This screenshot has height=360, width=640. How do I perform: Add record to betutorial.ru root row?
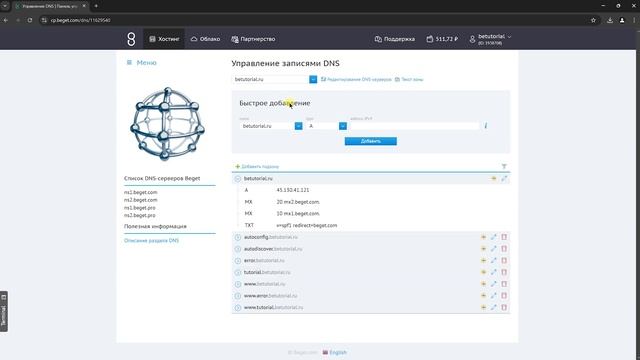click(493, 178)
